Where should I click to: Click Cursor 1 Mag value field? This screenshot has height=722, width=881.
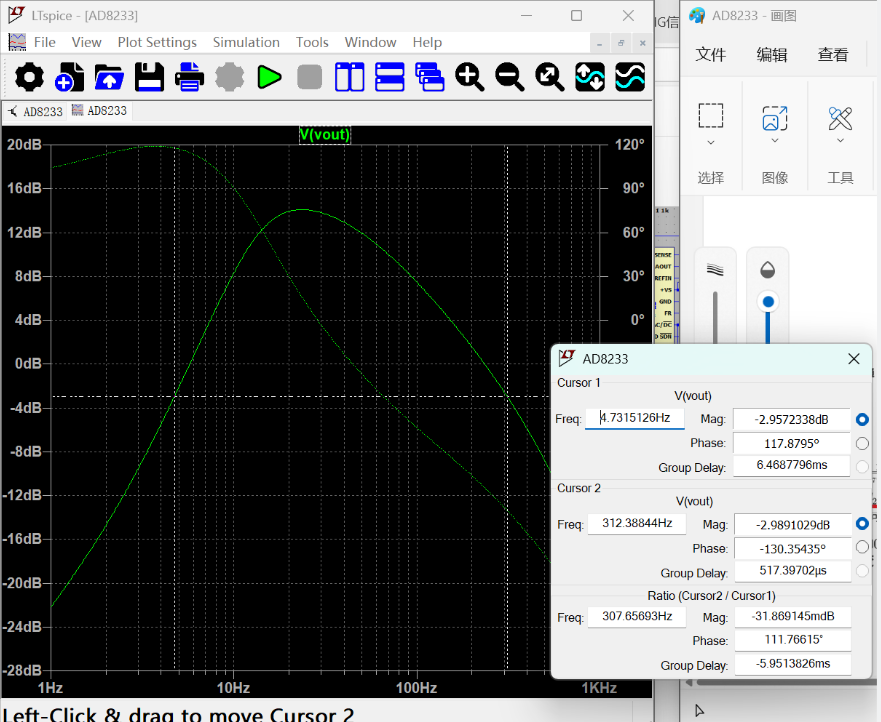(x=791, y=420)
